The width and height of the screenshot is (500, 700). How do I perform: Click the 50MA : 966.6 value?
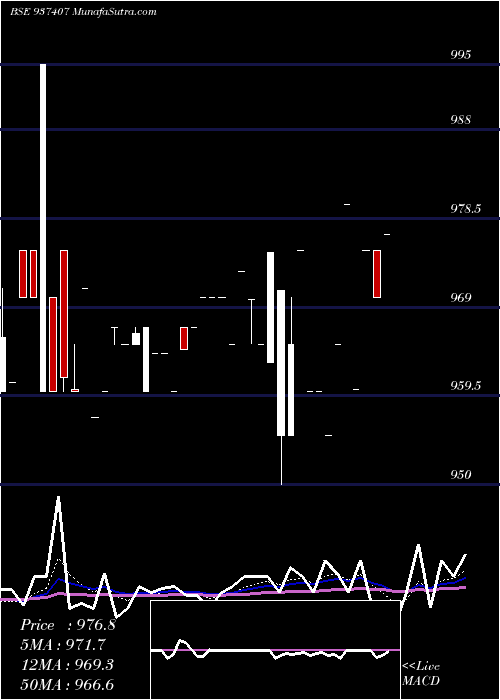(x=67, y=684)
